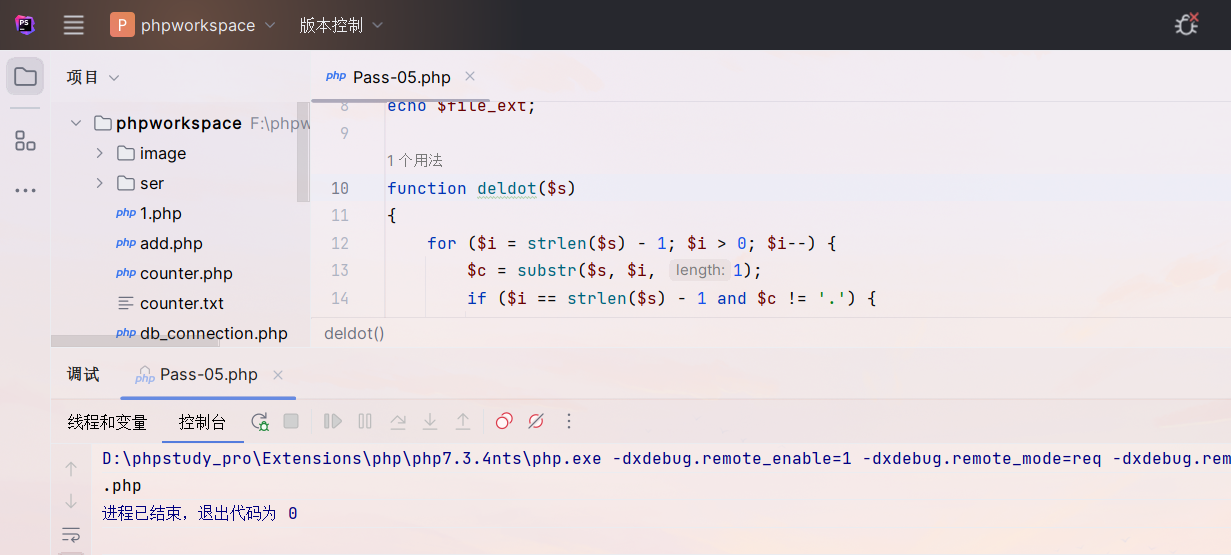Pause the program
The image size is (1231, 555).
(365, 422)
